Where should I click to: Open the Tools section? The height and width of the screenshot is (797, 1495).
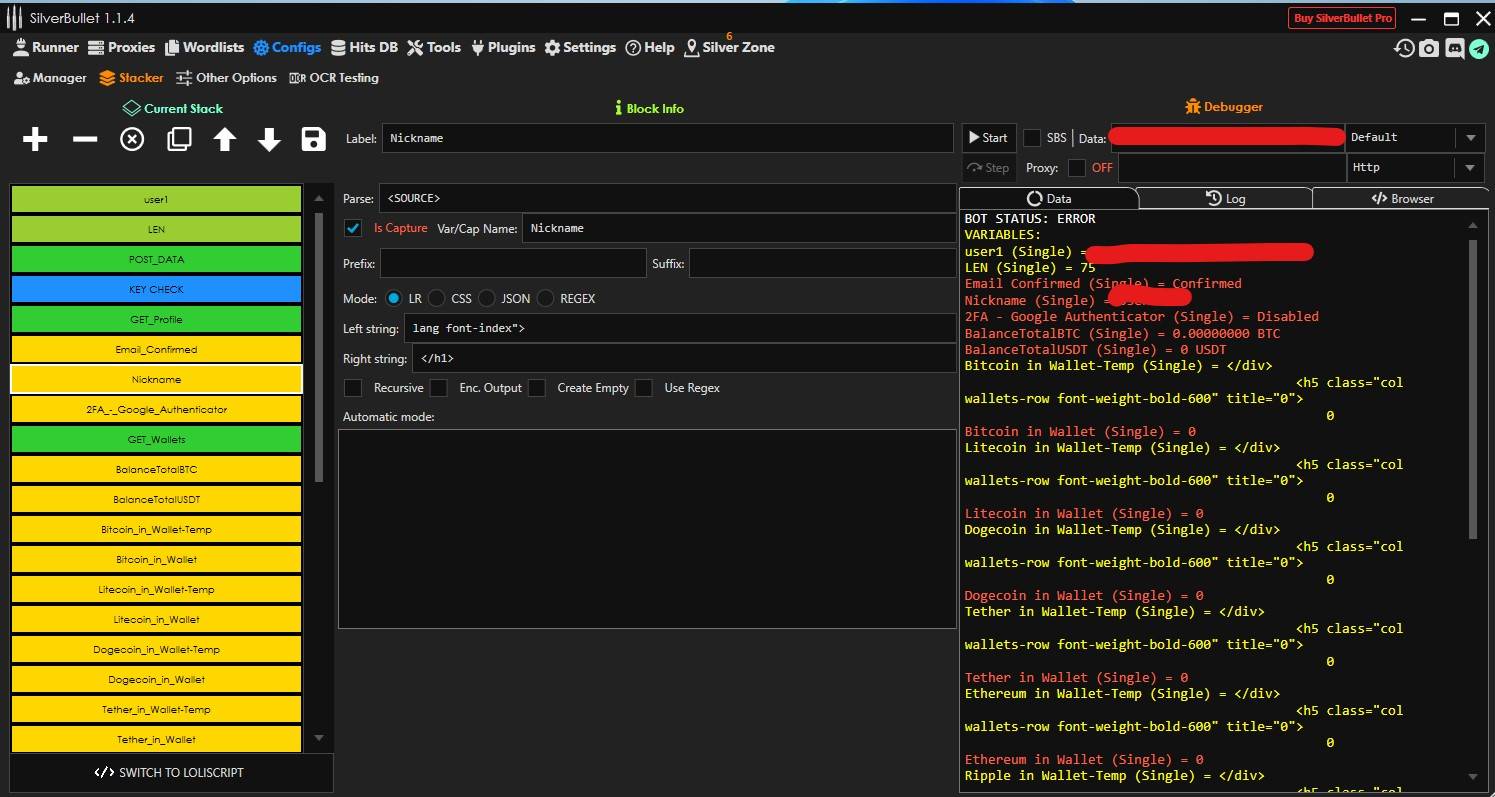[434, 47]
